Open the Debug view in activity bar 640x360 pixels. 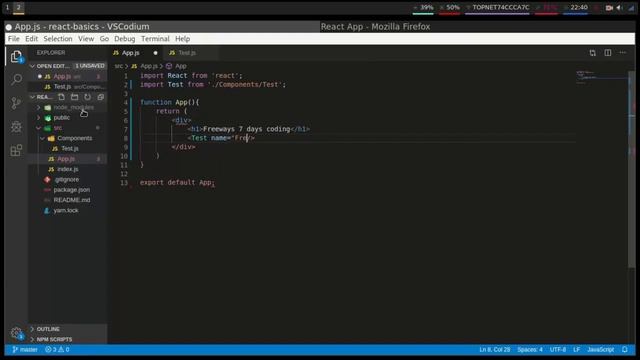tap(16, 127)
